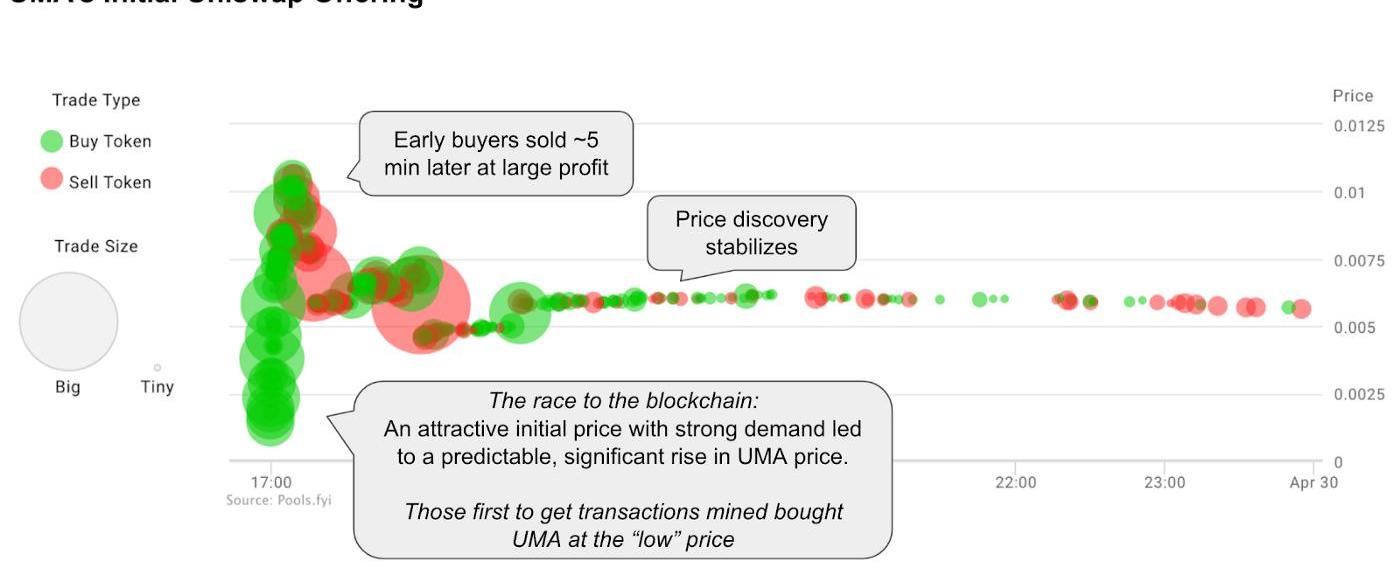Click the "Price discovery stabilizes" callout

coord(751,232)
